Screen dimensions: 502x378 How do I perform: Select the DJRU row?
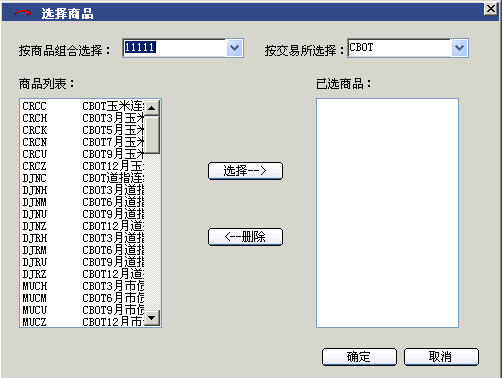click(82, 262)
